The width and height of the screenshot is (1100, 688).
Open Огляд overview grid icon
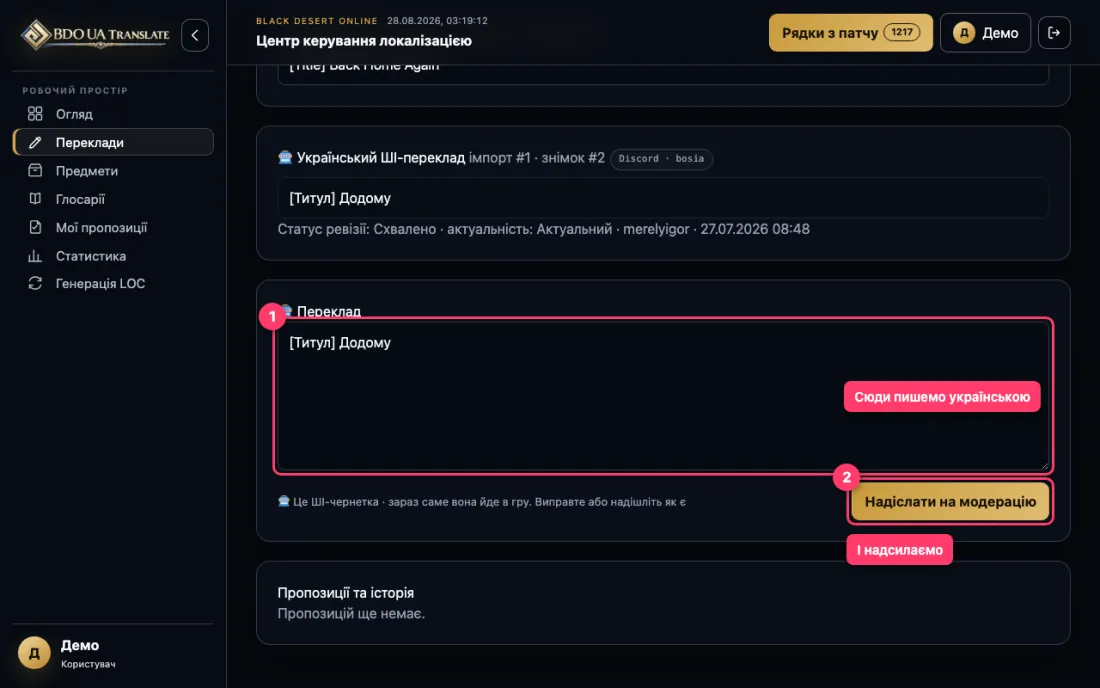click(x=35, y=114)
